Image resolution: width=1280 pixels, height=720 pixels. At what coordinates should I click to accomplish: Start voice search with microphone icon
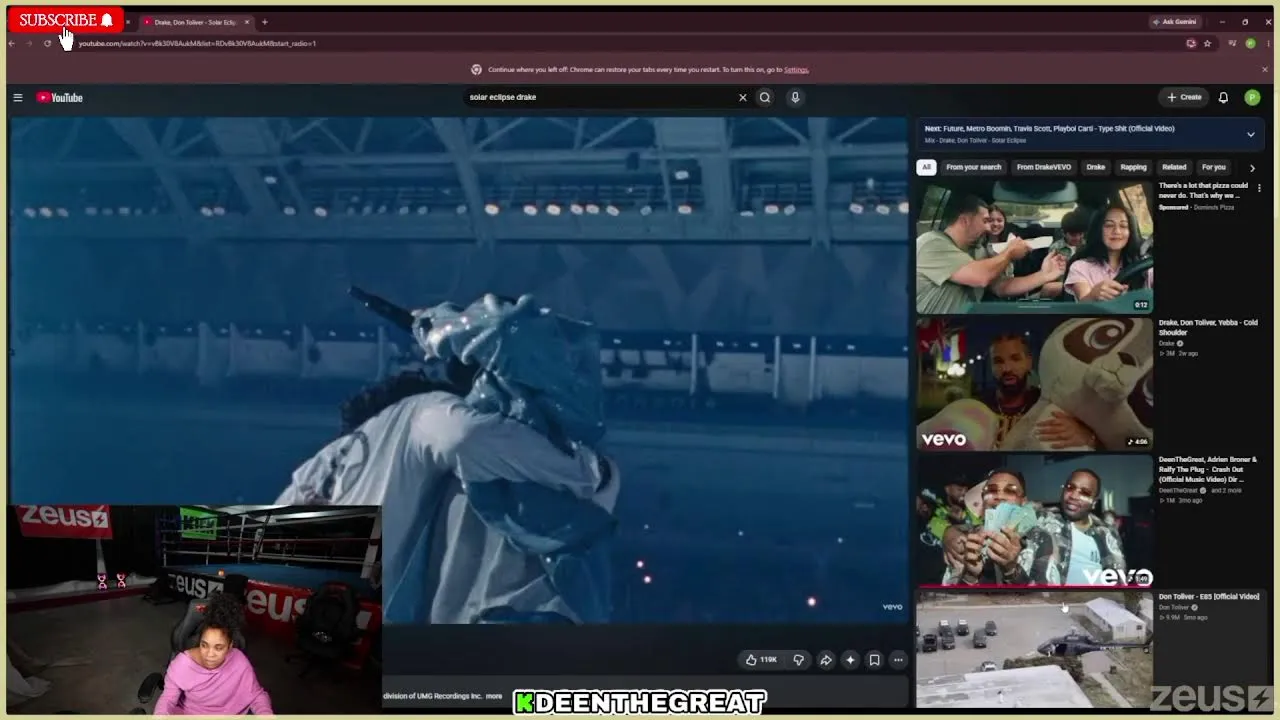tap(795, 97)
